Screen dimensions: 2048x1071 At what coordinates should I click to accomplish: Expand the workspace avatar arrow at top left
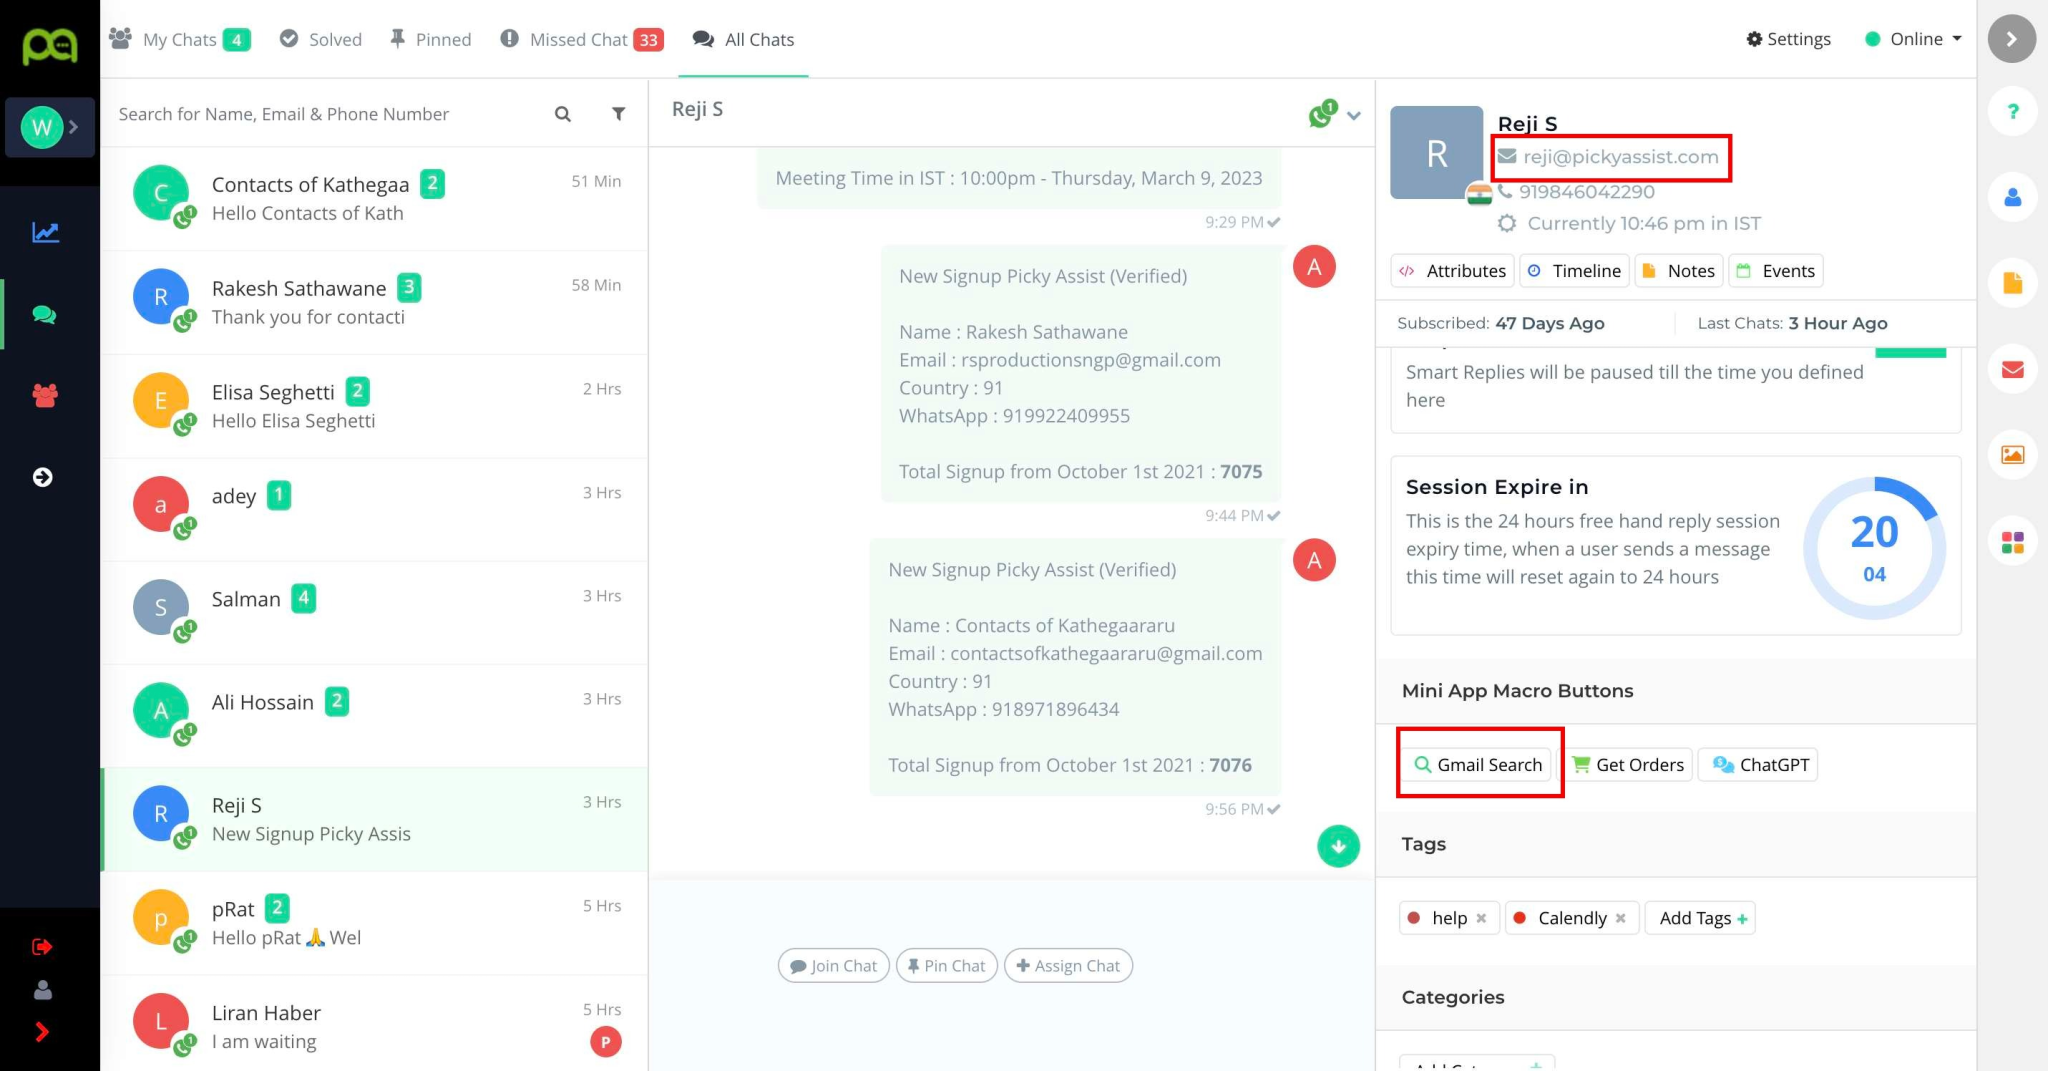[x=74, y=128]
